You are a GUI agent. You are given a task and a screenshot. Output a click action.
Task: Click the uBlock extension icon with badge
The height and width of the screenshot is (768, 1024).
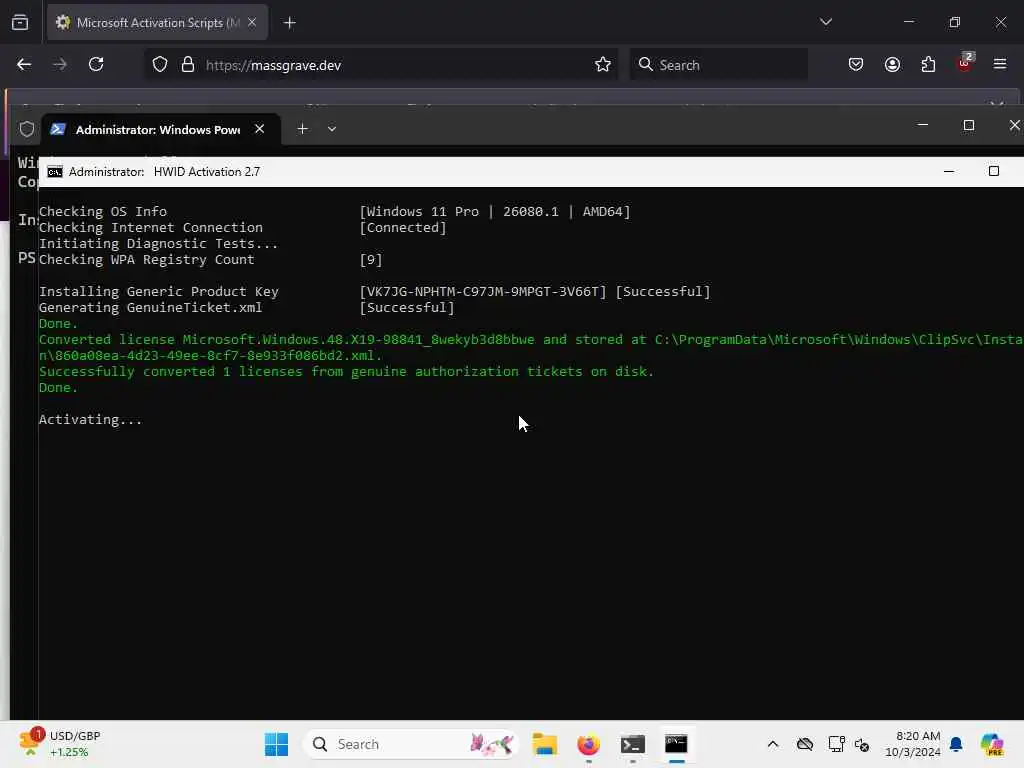[965, 63]
